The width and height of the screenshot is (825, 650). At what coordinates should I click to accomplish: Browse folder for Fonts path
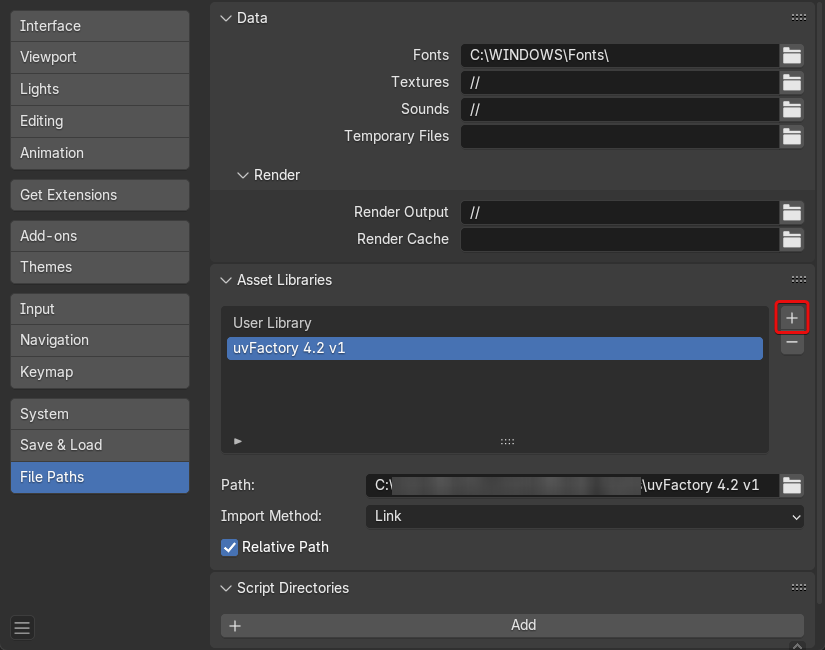point(791,55)
